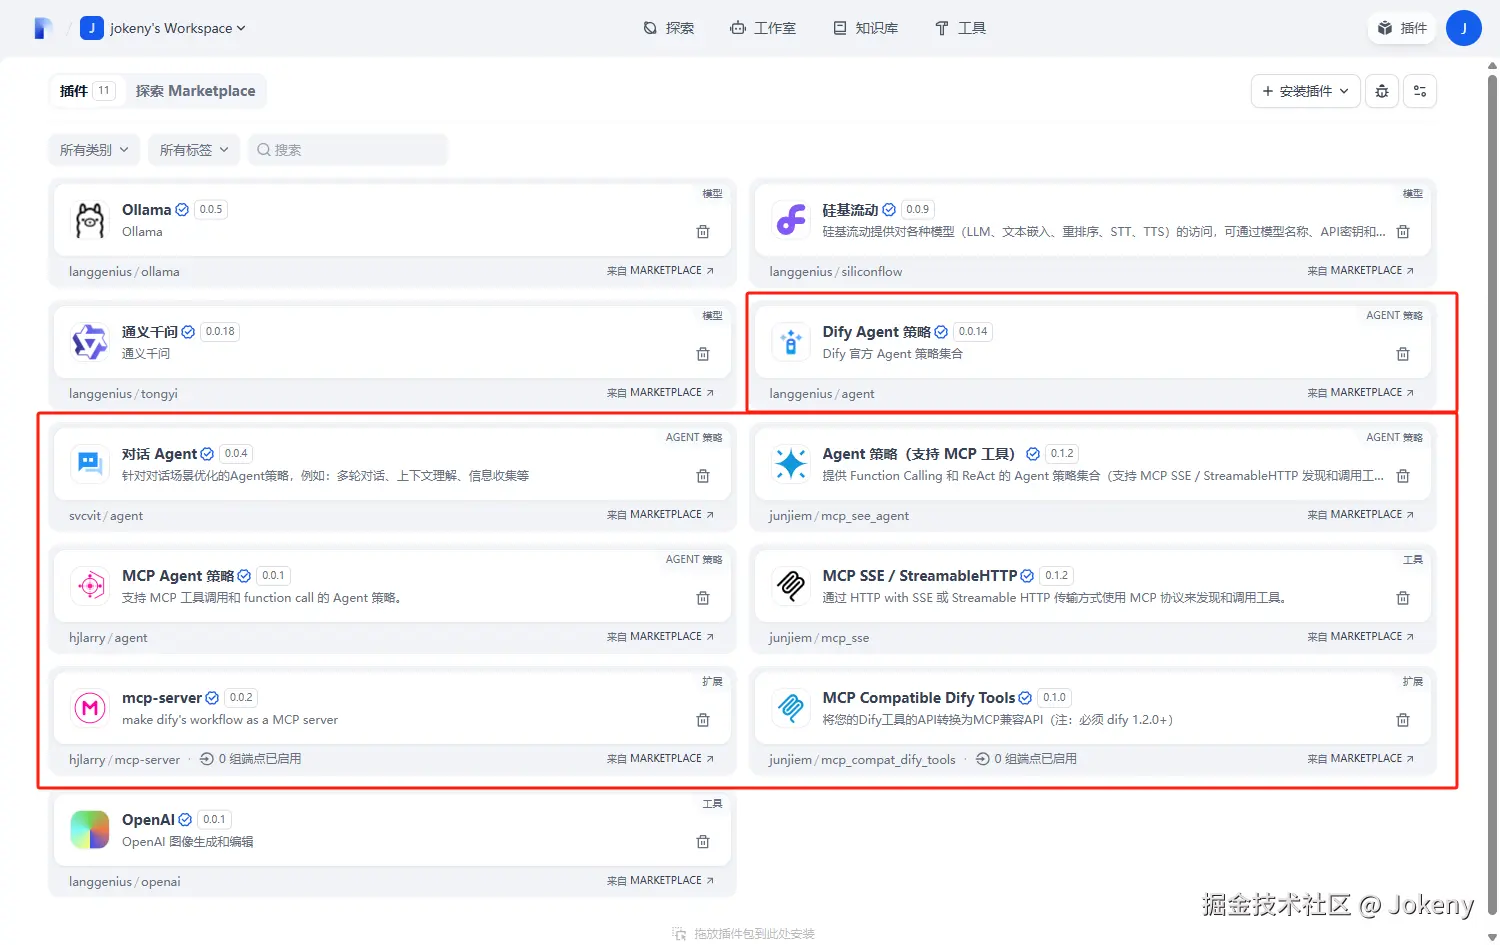Image resolution: width=1500 pixels, height=945 pixels.
Task: Click the Agent 策略 MCP star icon
Action: point(791,464)
